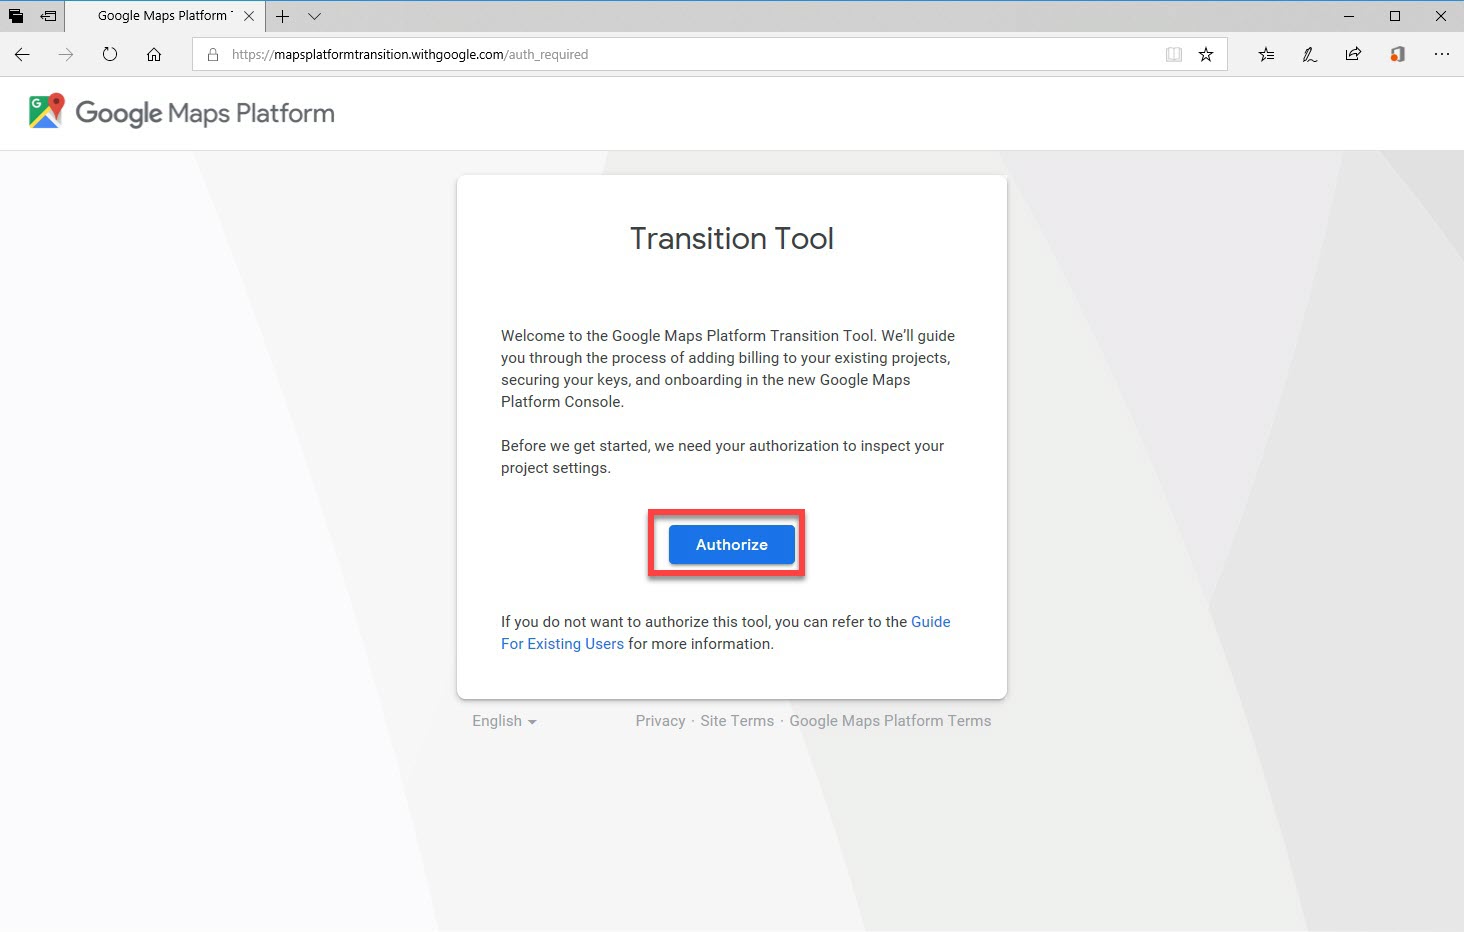Open the Favorites hub icon
The width and height of the screenshot is (1464, 932).
pyautogui.click(x=1266, y=55)
